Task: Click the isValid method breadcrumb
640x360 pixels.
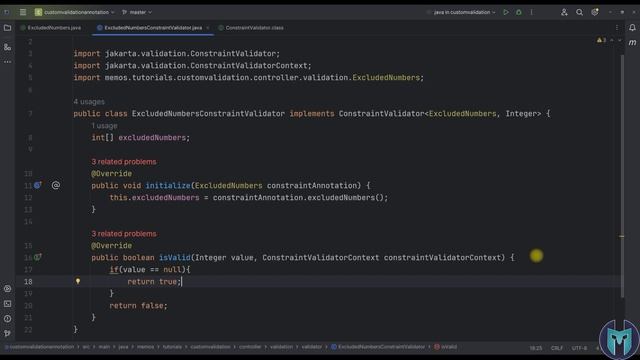Action: coord(445,347)
